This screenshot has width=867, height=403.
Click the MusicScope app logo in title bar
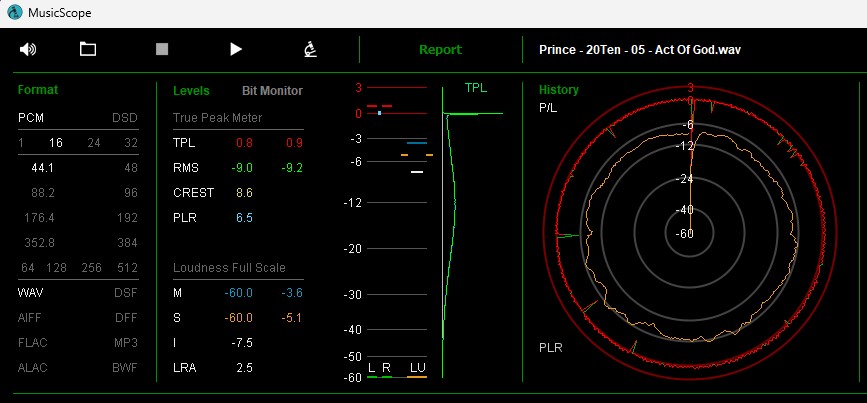15,12
